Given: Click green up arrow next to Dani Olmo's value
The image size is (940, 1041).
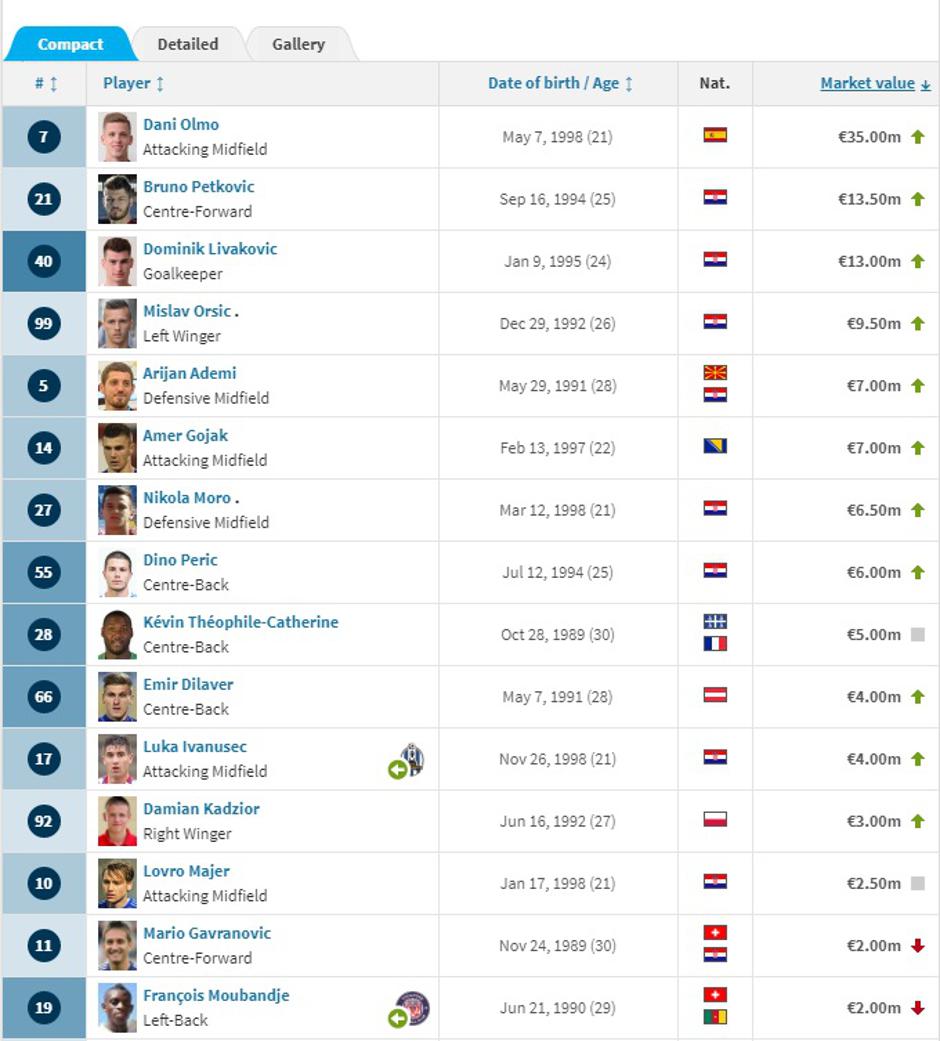Looking at the screenshot, I should [x=917, y=137].
